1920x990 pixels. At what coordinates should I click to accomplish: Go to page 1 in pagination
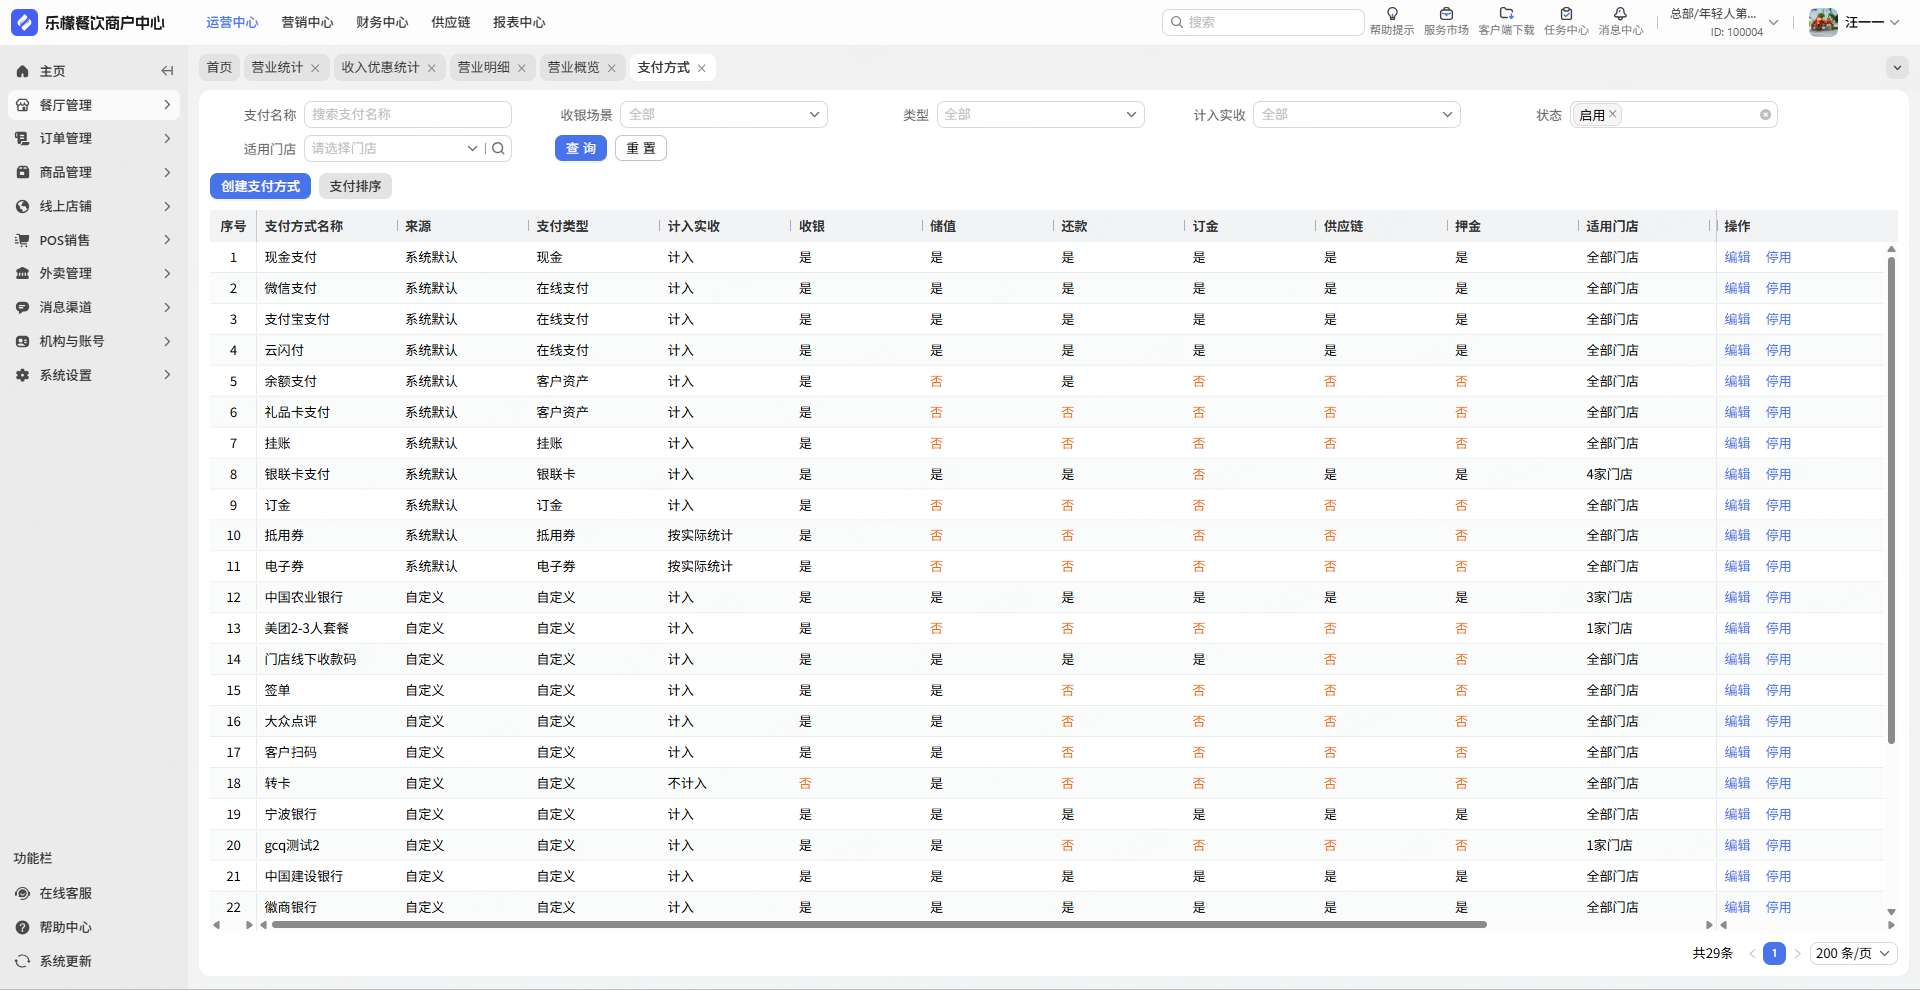(x=1774, y=953)
